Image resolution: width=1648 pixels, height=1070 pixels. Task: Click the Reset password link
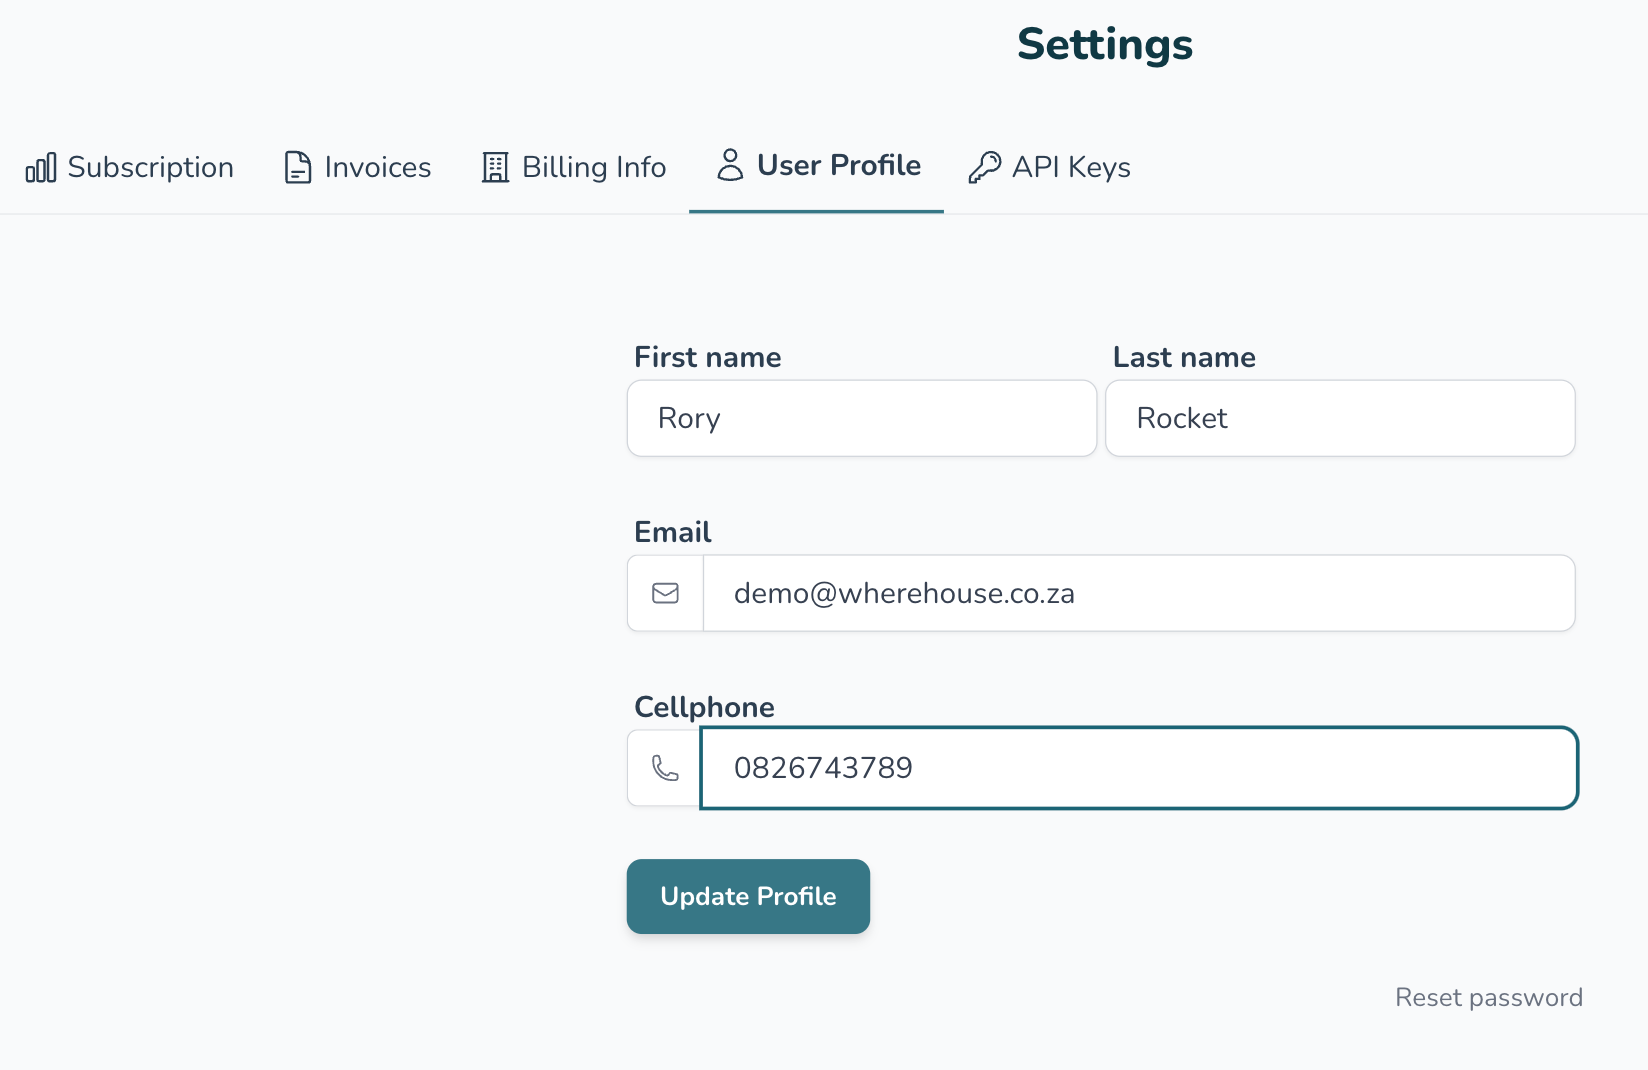[1488, 998]
